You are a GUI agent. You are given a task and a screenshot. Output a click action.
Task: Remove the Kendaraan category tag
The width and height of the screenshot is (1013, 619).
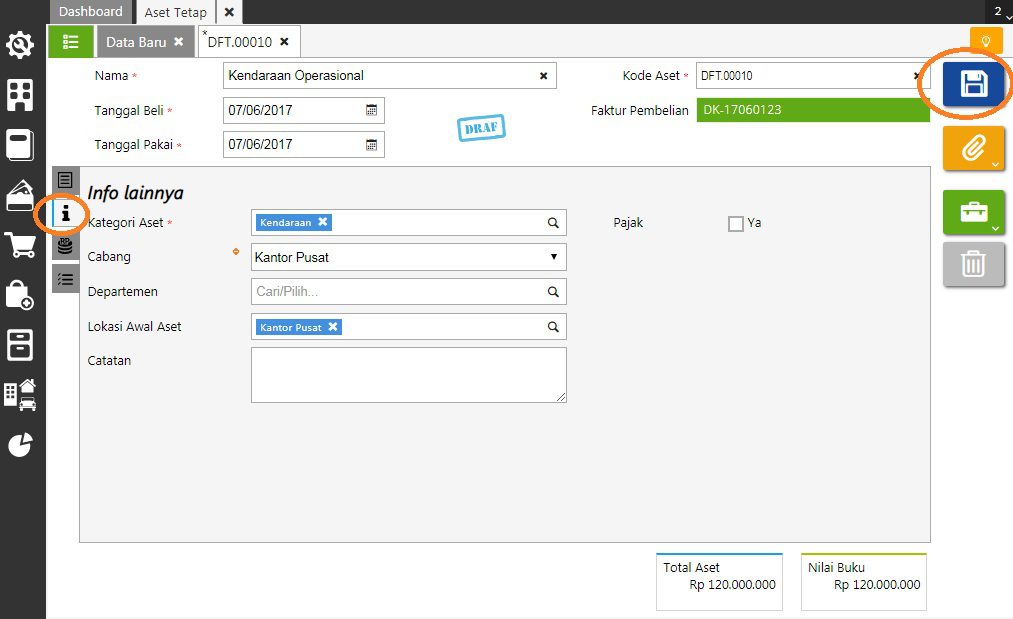[323, 222]
